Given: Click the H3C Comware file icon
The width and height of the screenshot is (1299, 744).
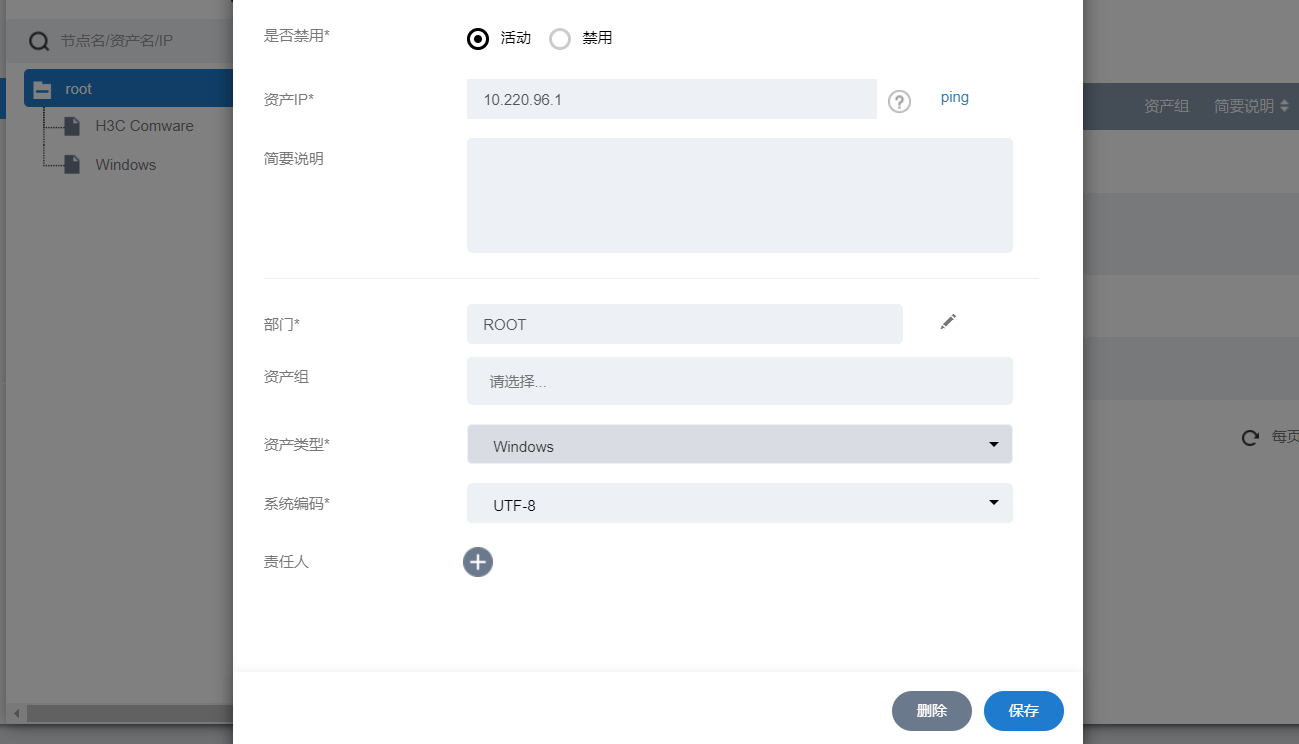Looking at the screenshot, I should 72,126.
